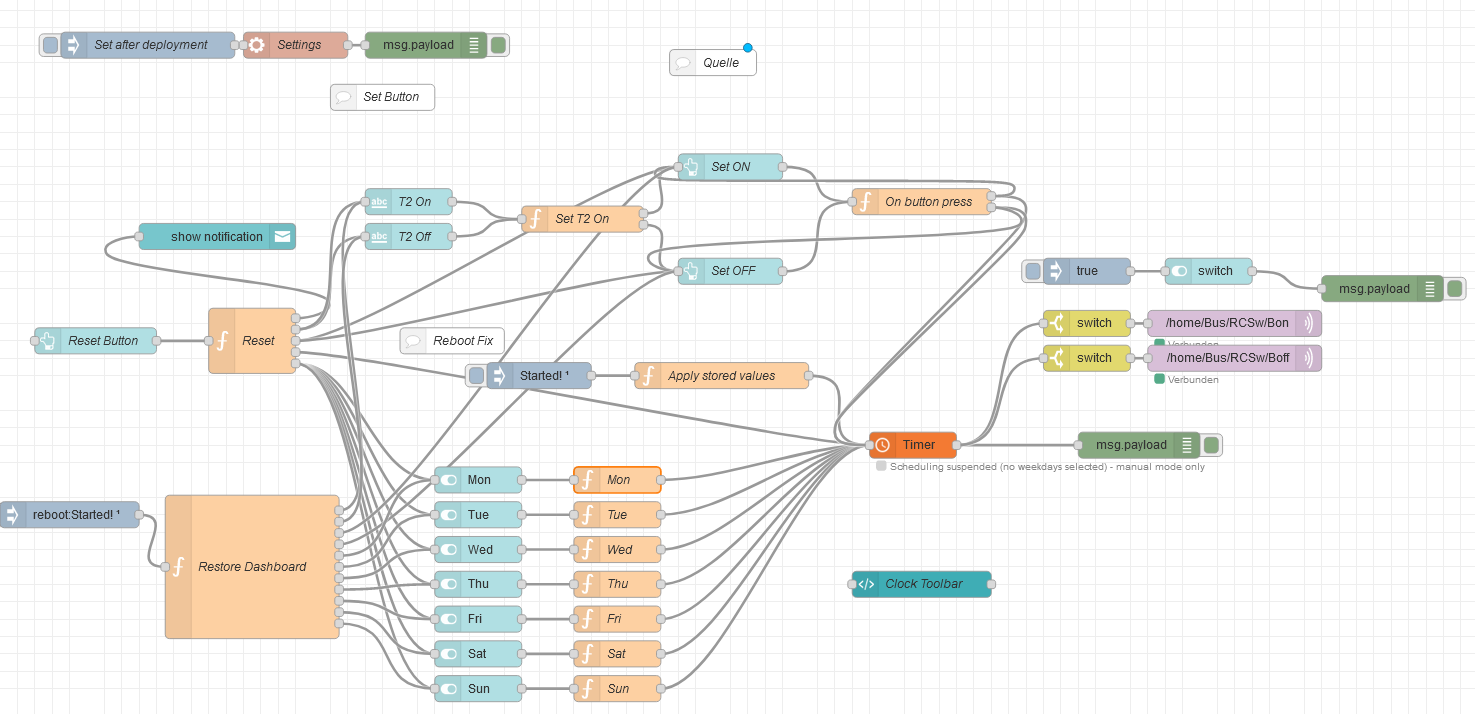The height and width of the screenshot is (714, 1475).
Task: Click the arrow icon on Set after deployment node
Action: (73, 45)
